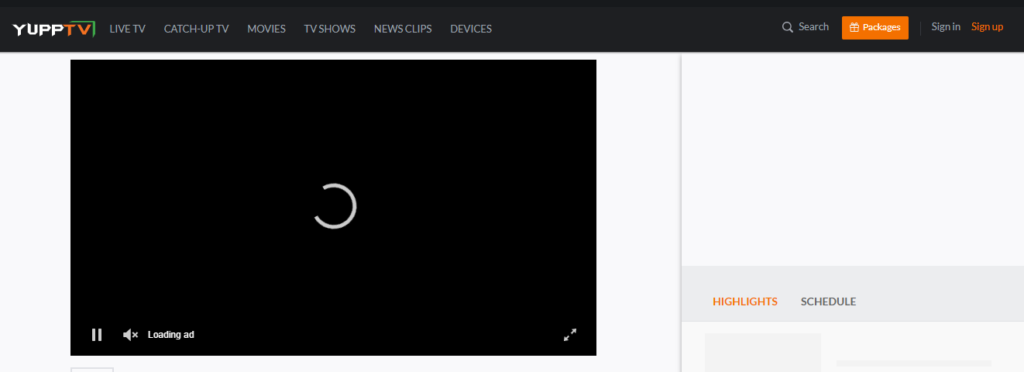Unmute the player with the speaker icon

coord(131,335)
